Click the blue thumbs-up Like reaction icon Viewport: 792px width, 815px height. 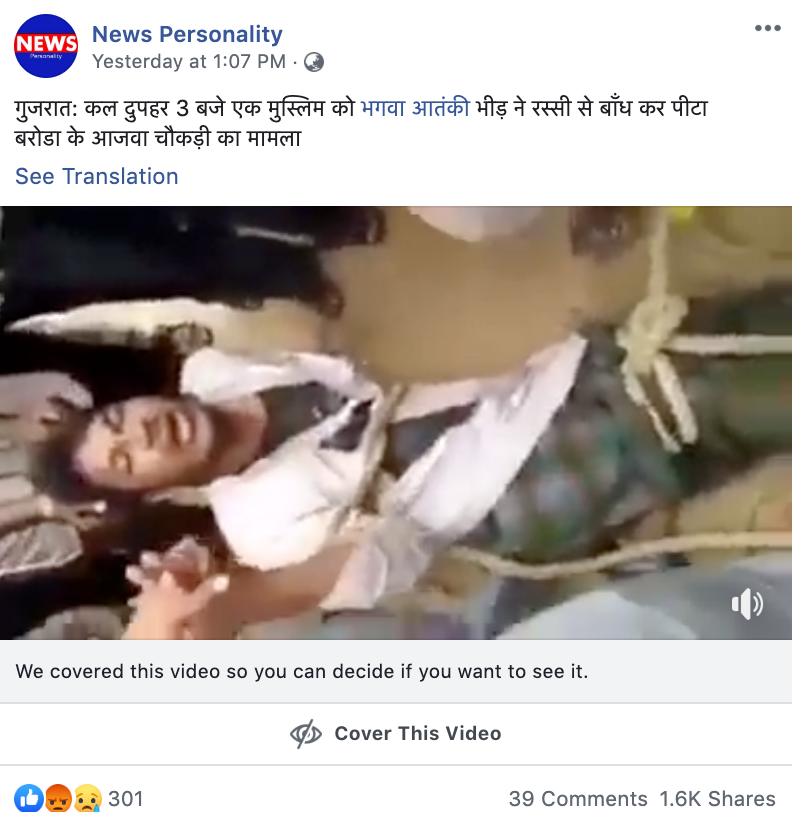(x=29, y=798)
